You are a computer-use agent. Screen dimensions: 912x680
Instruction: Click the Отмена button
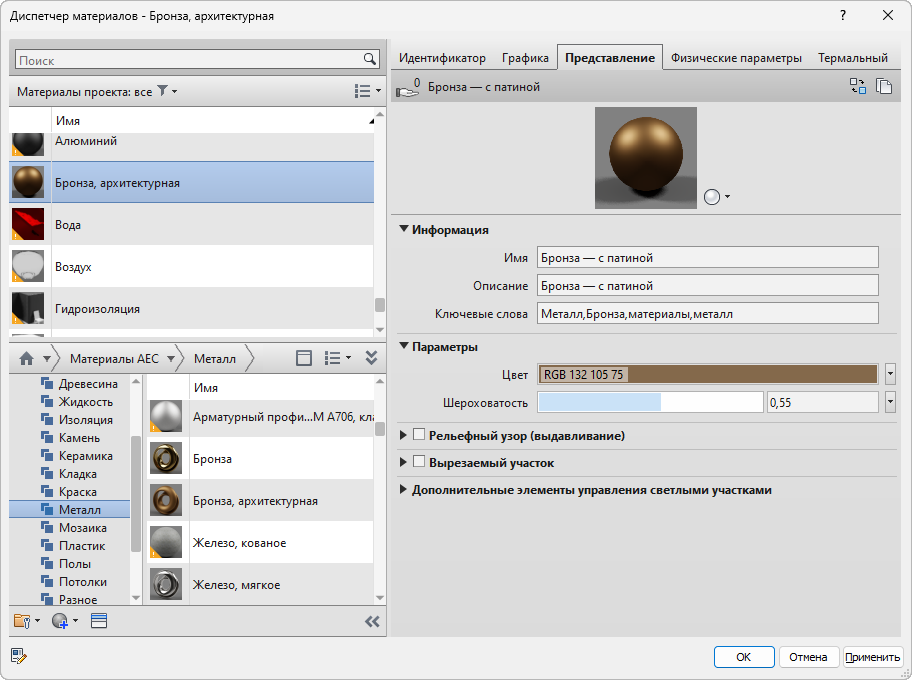click(808, 657)
